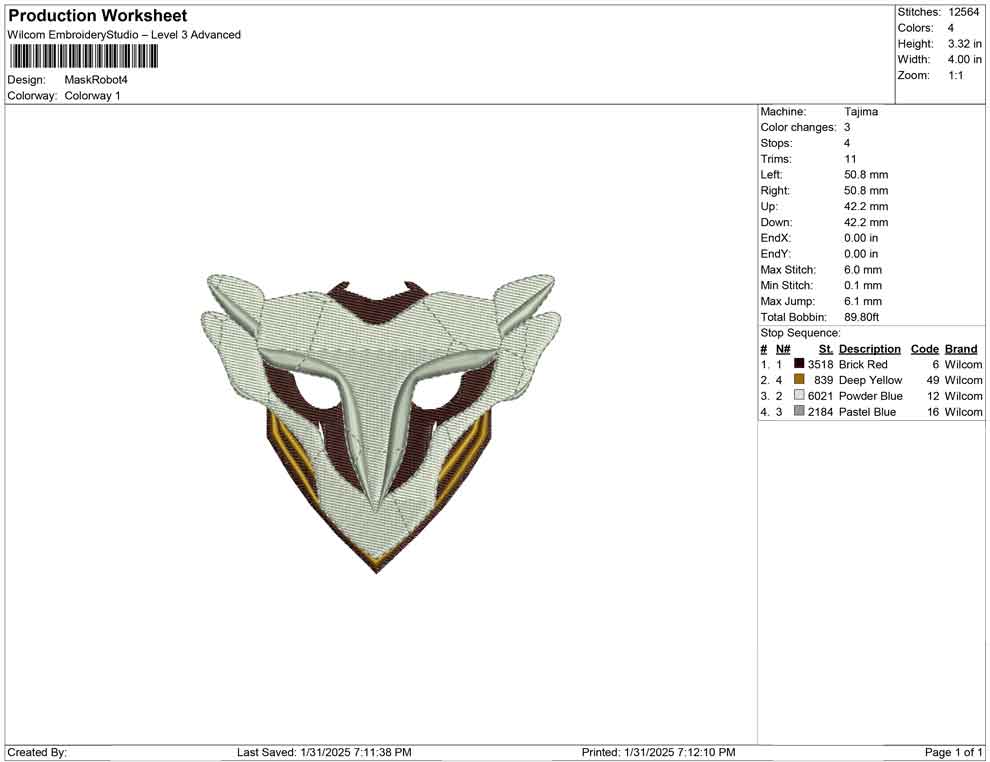This screenshot has height=762, width=990.
Task: Click the St. column header
Action: pos(825,348)
